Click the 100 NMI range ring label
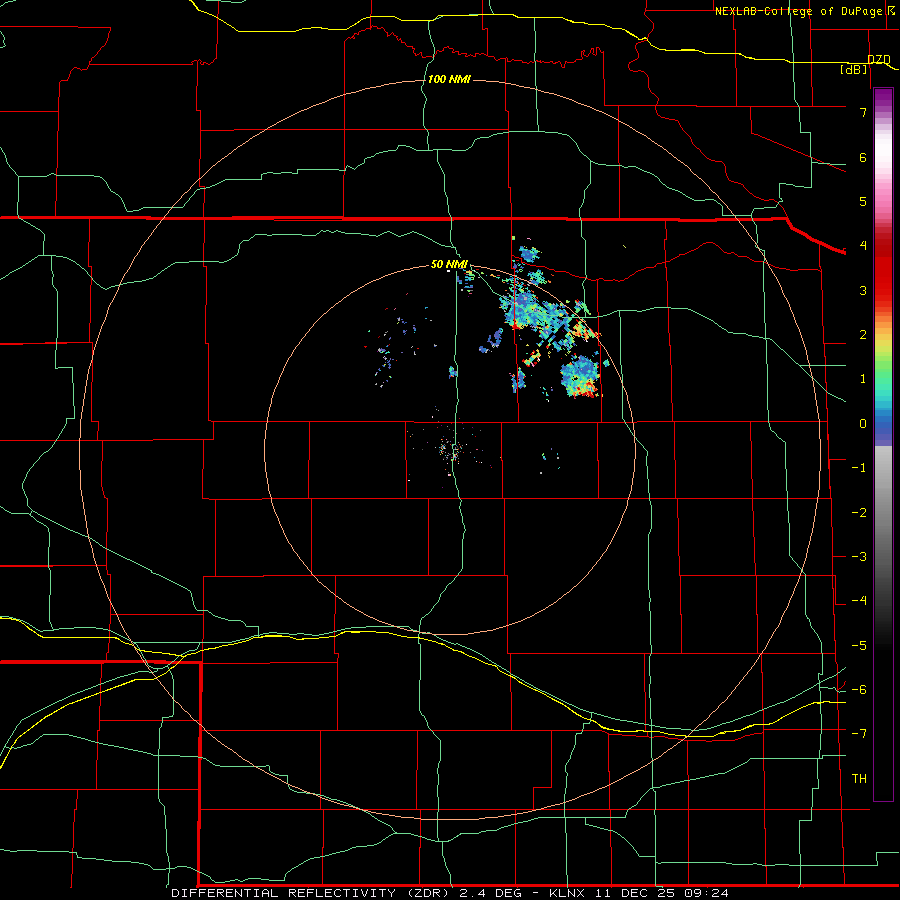The image size is (900, 900). tap(449, 79)
